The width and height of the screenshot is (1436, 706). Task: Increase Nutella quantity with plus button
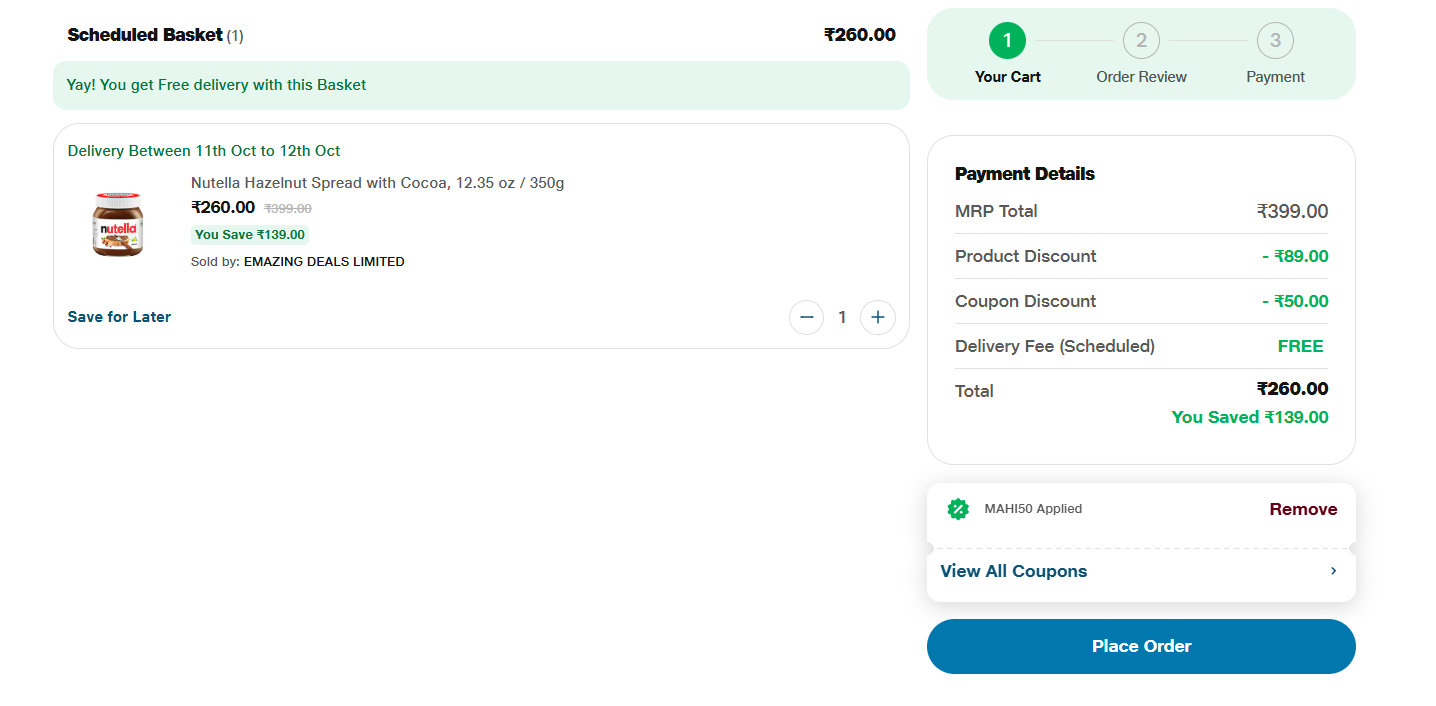(877, 317)
